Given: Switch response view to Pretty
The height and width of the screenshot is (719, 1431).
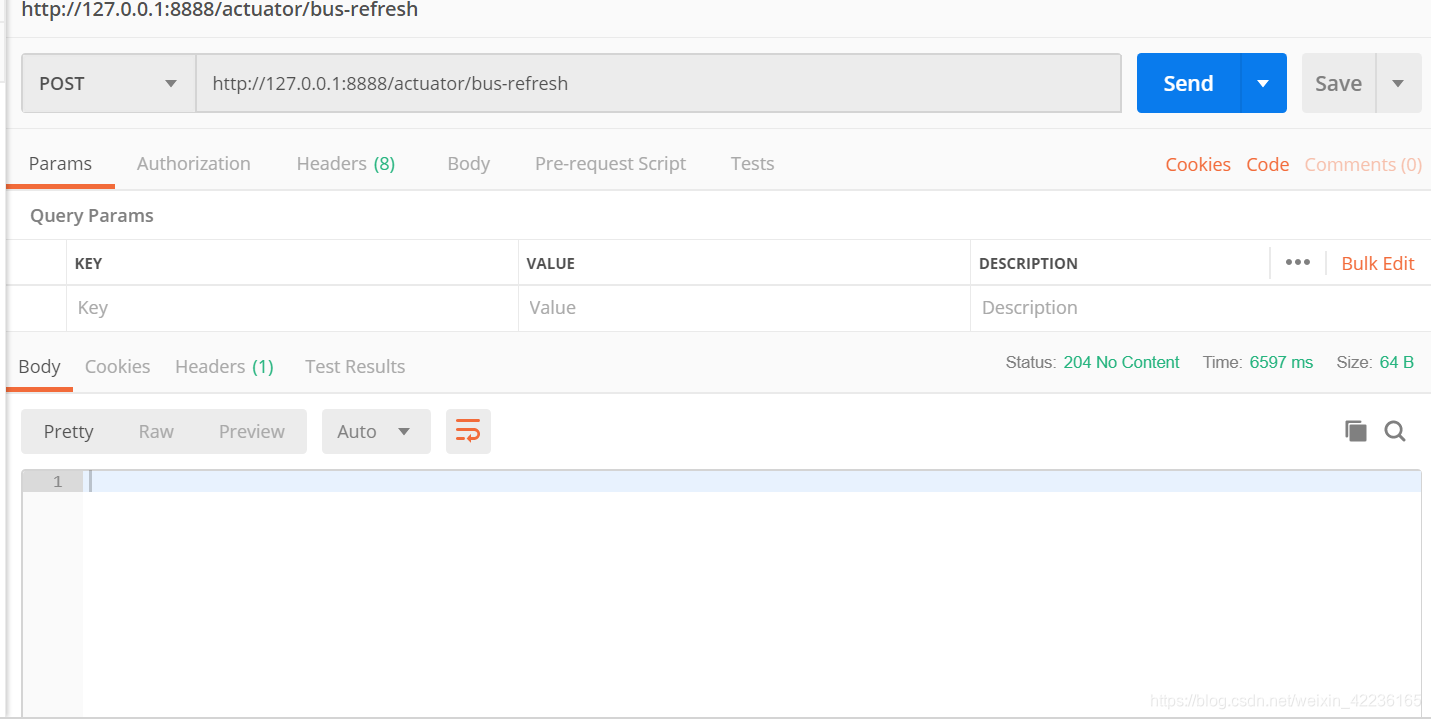Looking at the screenshot, I should 68,431.
